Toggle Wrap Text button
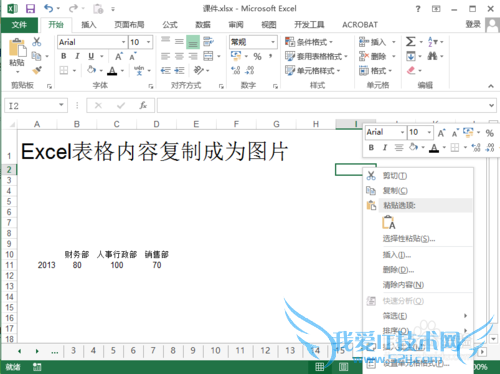This screenshot has width=500, height=374. coord(208,42)
